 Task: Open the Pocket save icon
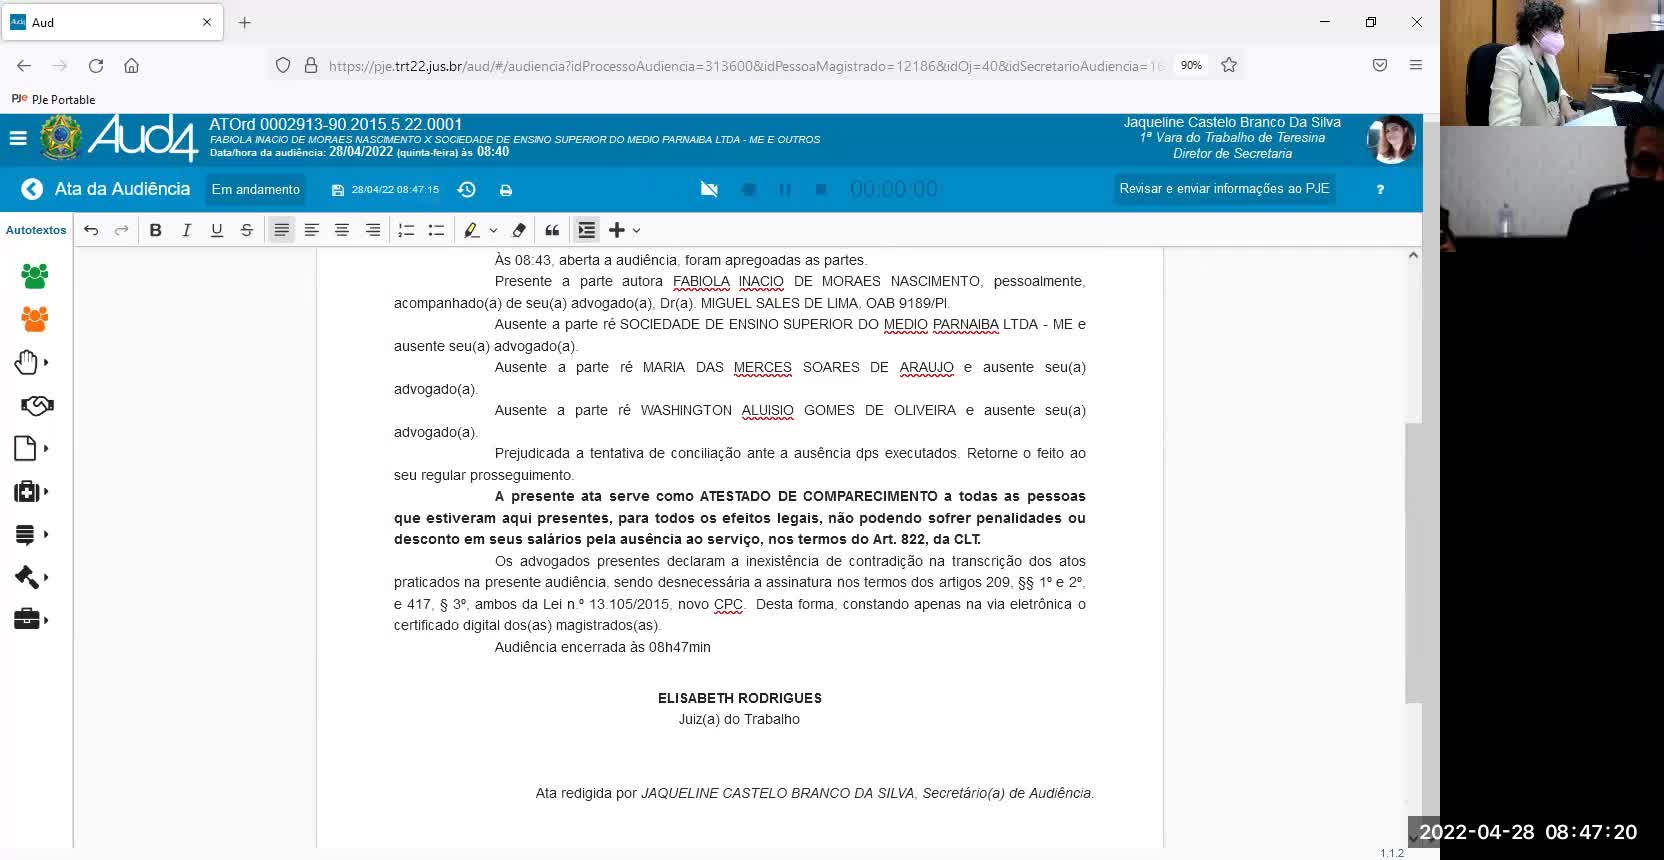[x=1380, y=65]
